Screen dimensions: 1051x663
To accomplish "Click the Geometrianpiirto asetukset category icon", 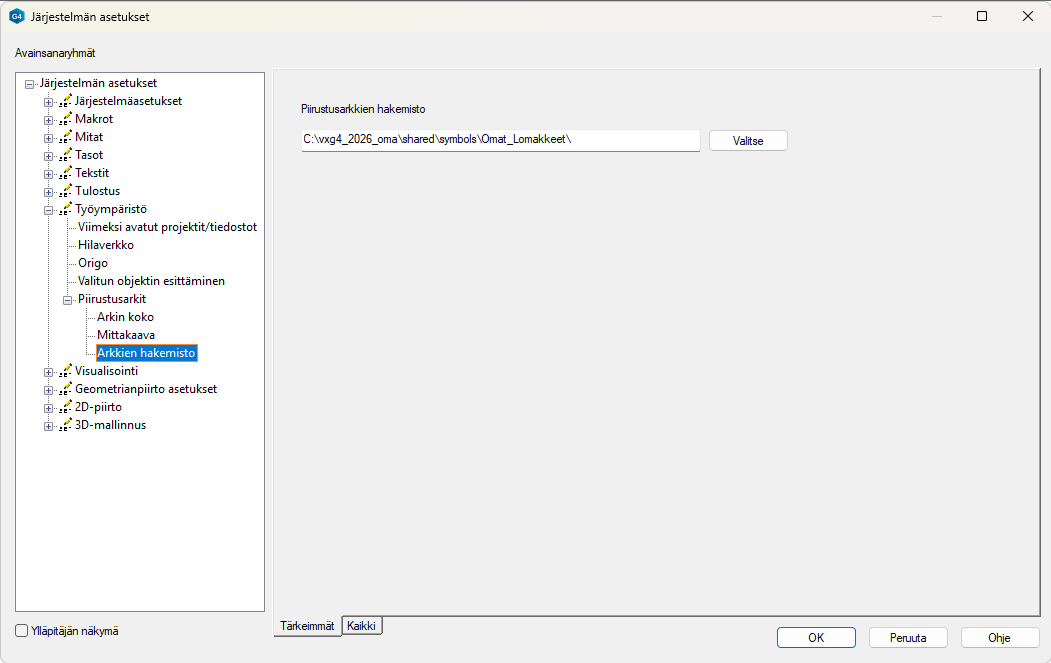I will click(65, 389).
